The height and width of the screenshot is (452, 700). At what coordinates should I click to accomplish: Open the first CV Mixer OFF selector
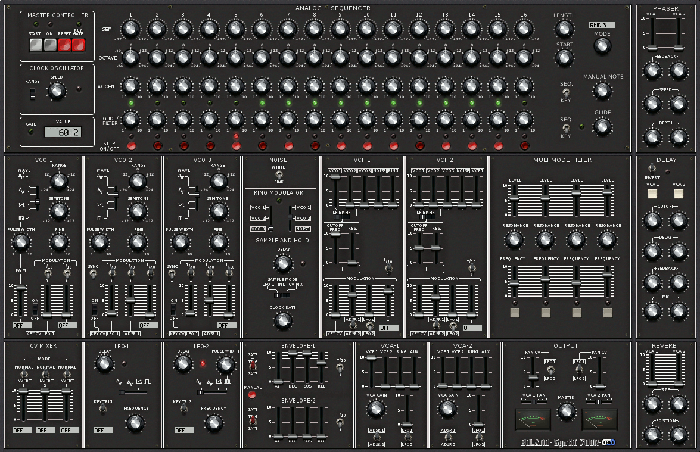pos(22,430)
